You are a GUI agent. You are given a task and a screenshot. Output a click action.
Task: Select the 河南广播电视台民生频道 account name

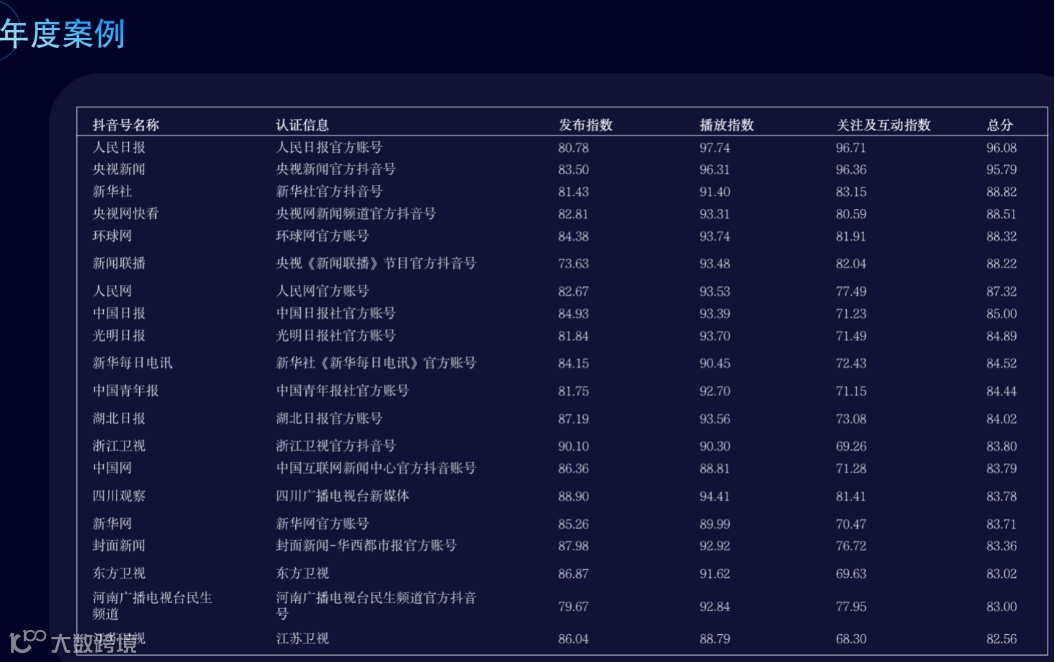[x=153, y=606]
